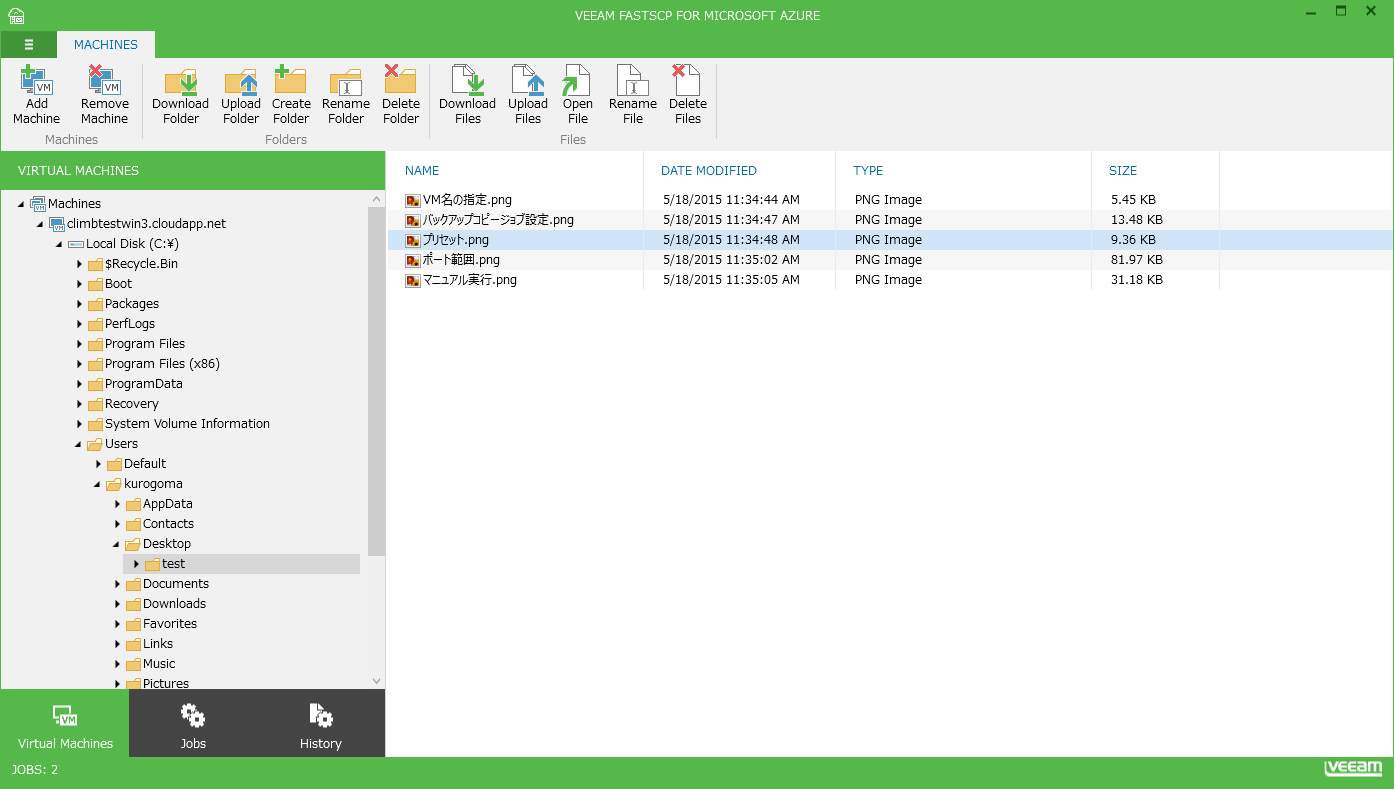Collapse the kurogoma folder

pyautogui.click(x=97, y=484)
